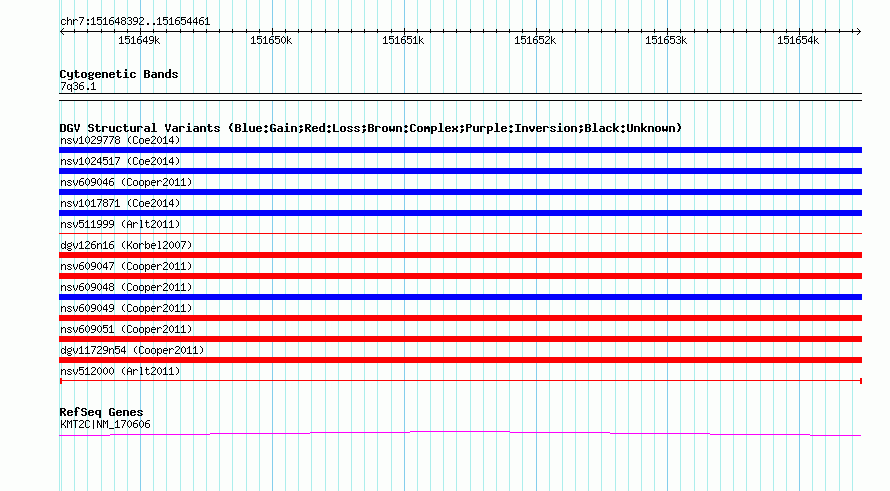Screen dimensions: 890x491
Task: Click the 151654k ruler tick label
Action: tap(798, 41)
